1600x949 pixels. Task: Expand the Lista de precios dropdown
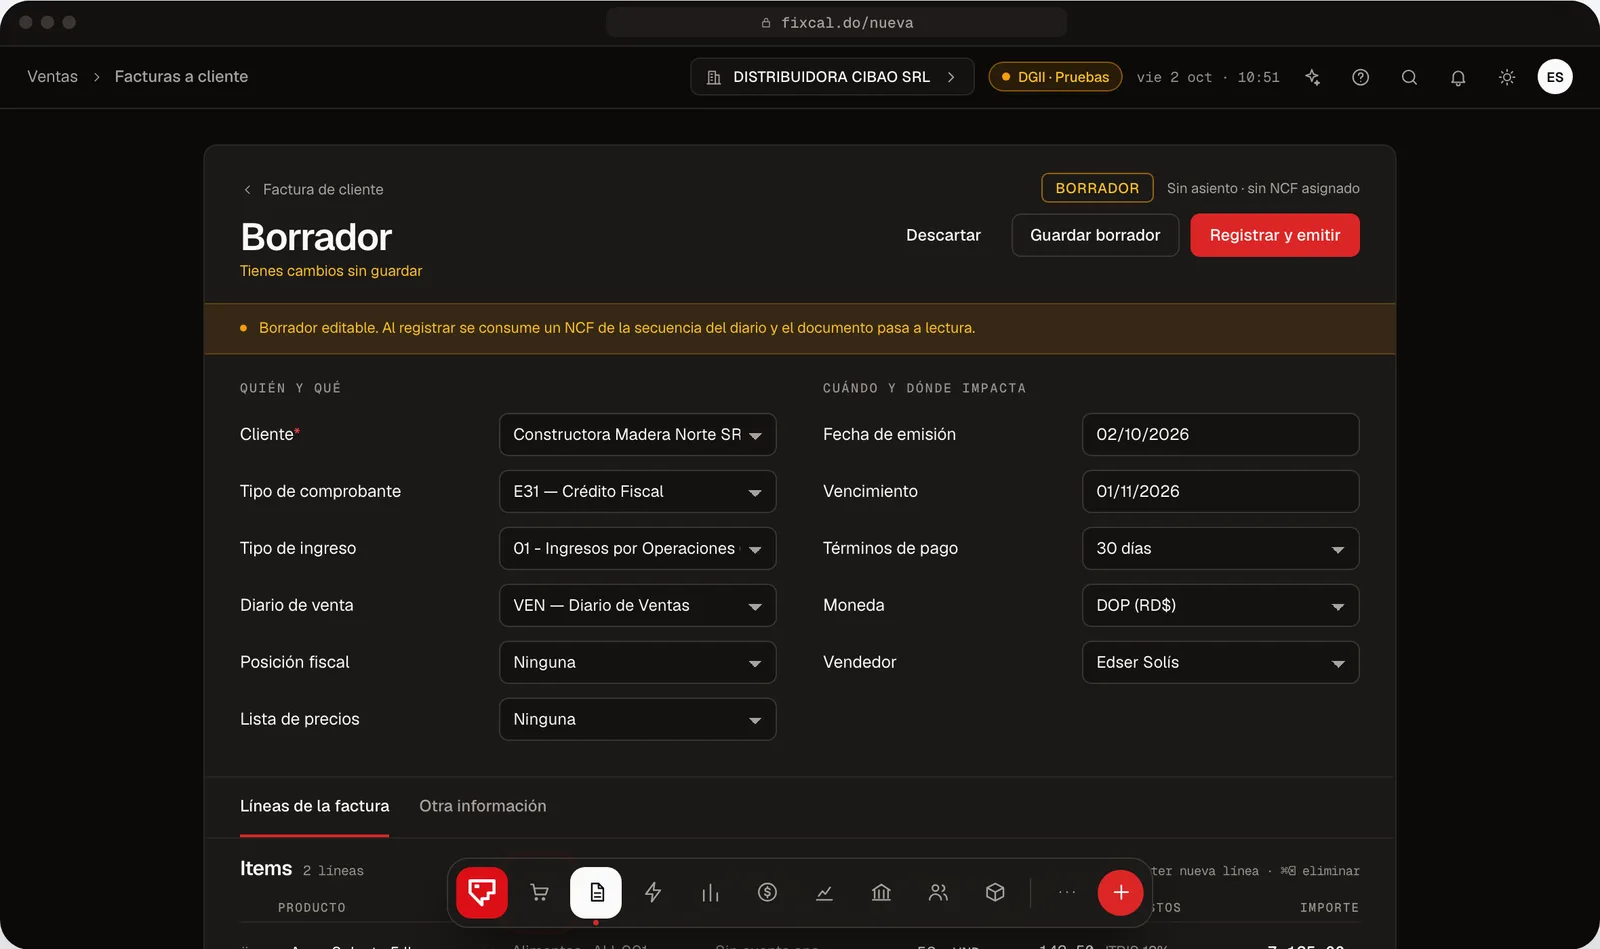tap(638, 720)
